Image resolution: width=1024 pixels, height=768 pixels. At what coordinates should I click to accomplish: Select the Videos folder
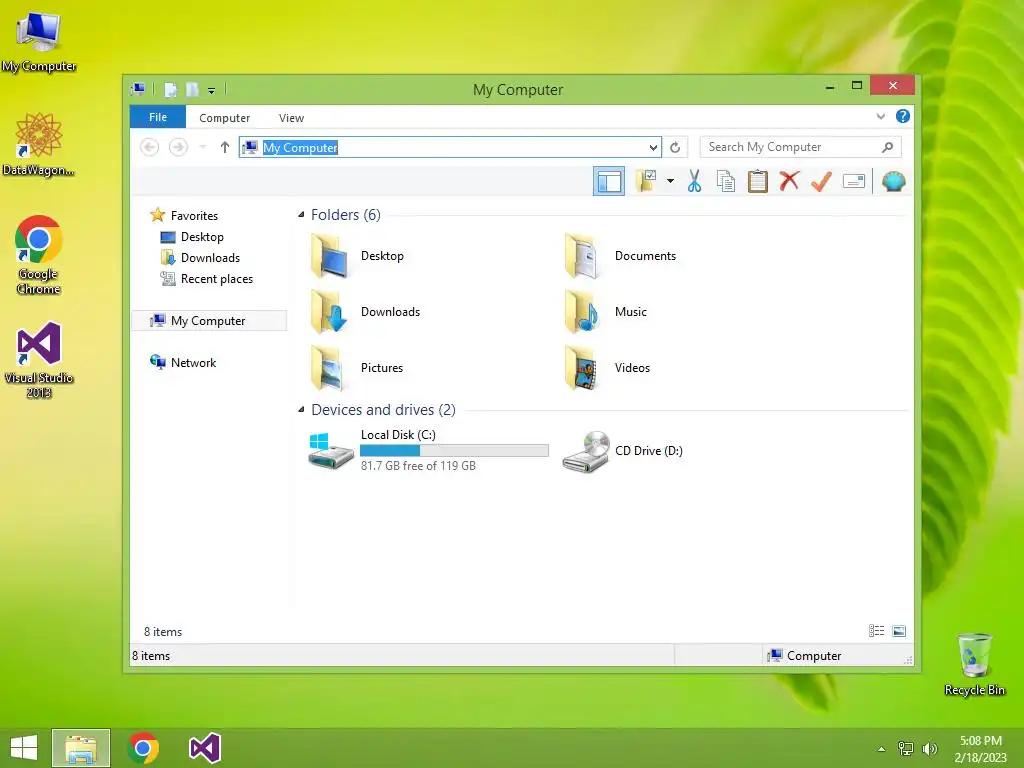pyautogui.click(x=606, y=368)
